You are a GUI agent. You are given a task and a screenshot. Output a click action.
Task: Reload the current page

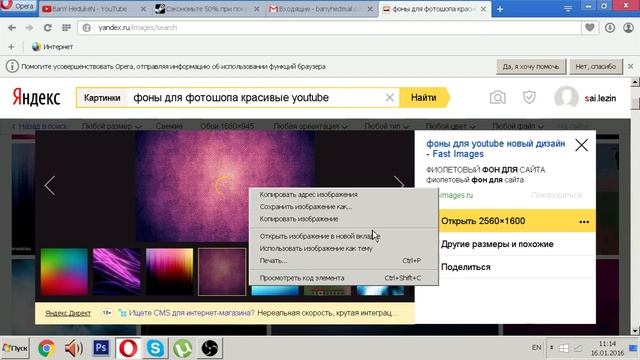point(48,28)
